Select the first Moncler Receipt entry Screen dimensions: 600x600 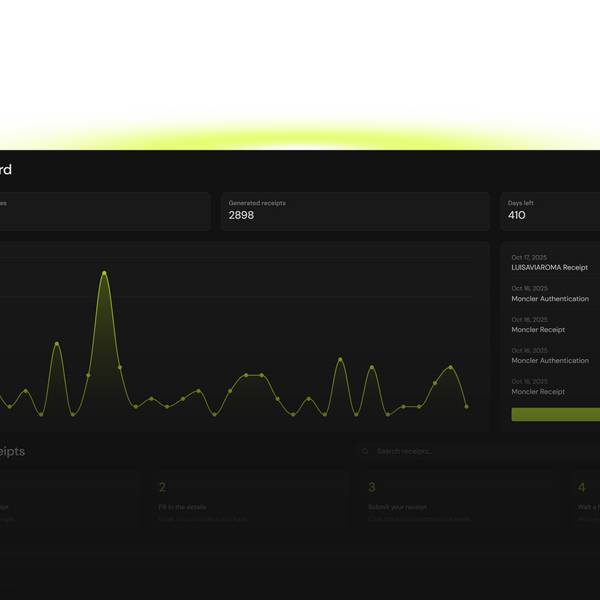(x=538, y=330)
